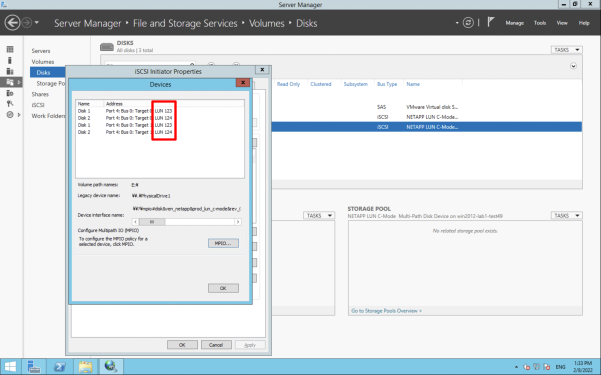Select the Dashboard icon in the left sidebar
This screenshot has width=601, height=375.
click(10, 49)
